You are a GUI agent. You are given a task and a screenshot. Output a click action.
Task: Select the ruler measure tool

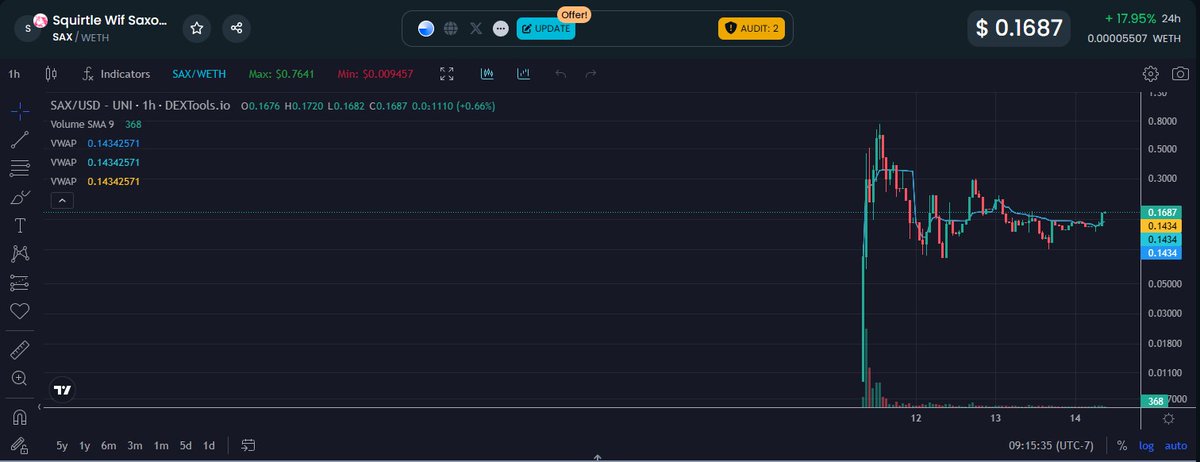pyautogui.click(x=19, y=349)
